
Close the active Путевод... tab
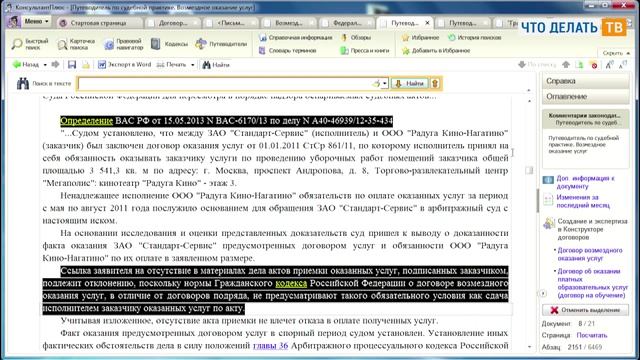[427, 23]
